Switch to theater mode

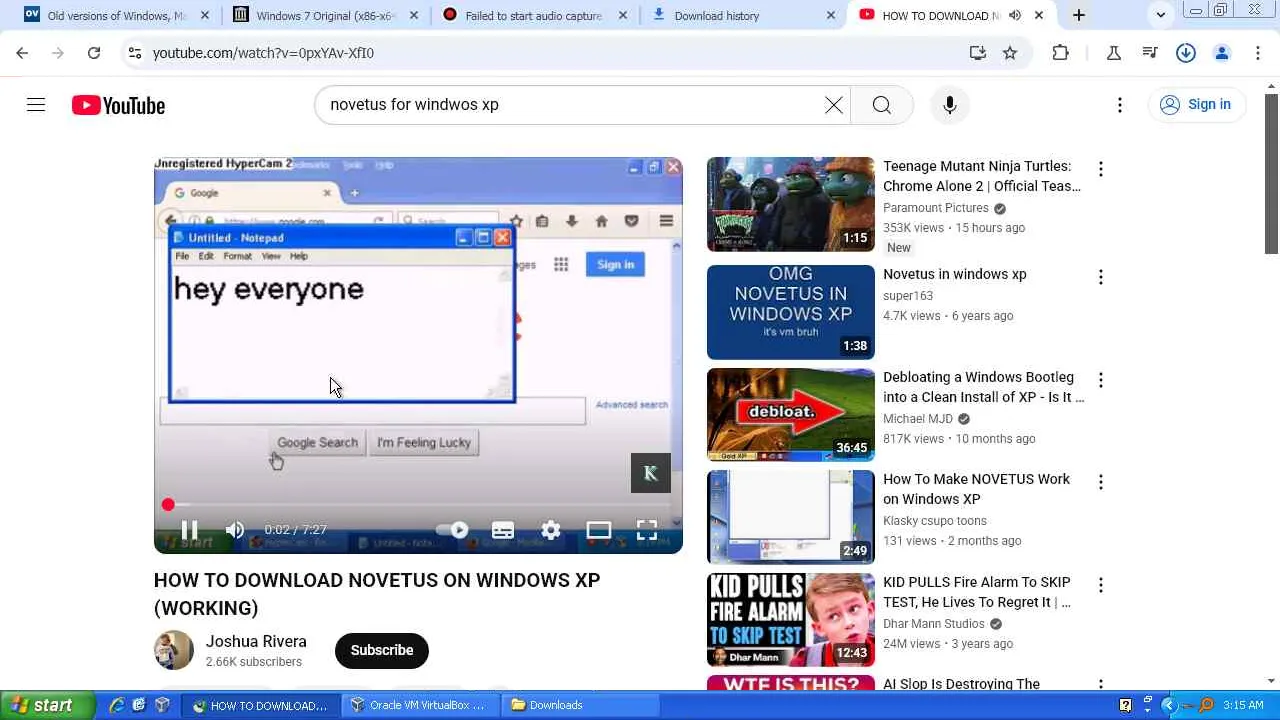[x=599, y=530]
